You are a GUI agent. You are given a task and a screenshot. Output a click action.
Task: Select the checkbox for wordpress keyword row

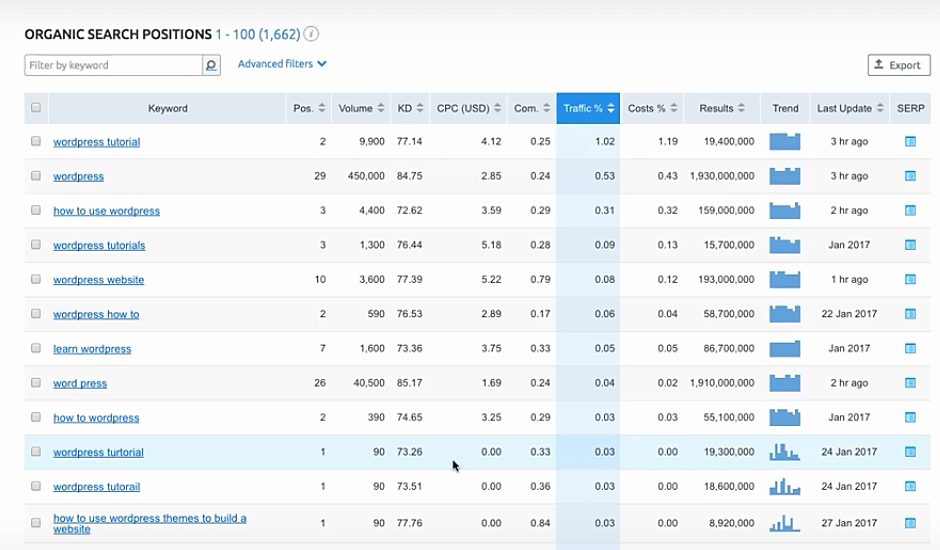click(x=36, y=176)
